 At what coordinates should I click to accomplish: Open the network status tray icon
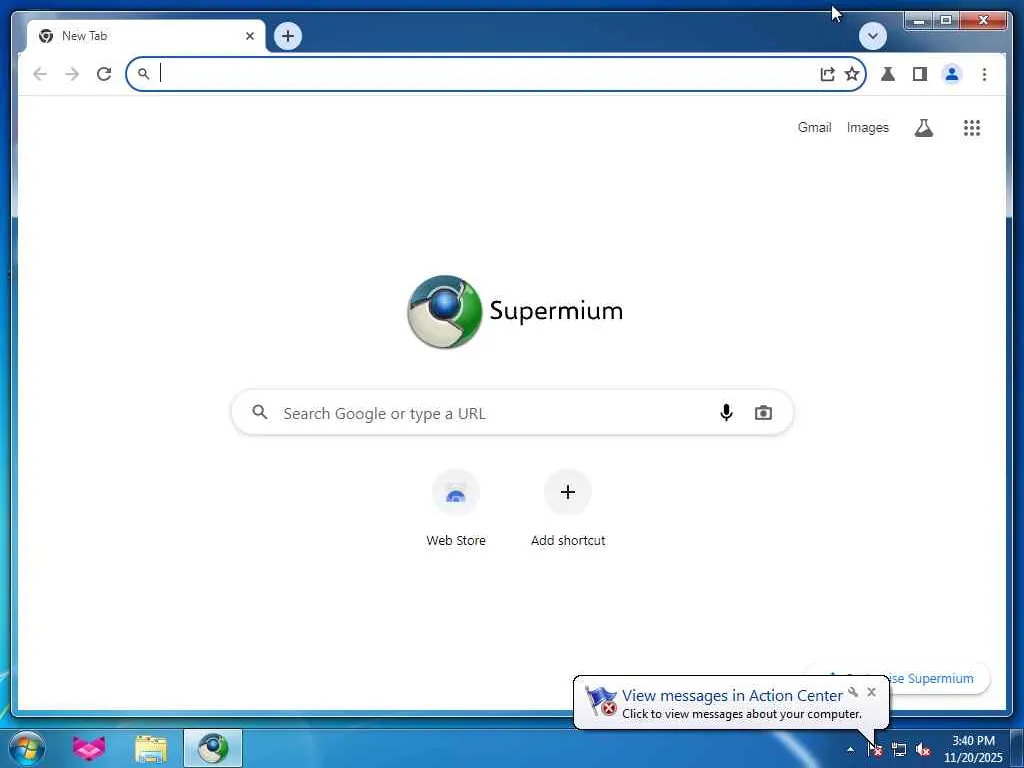click(x=899, y=749)
